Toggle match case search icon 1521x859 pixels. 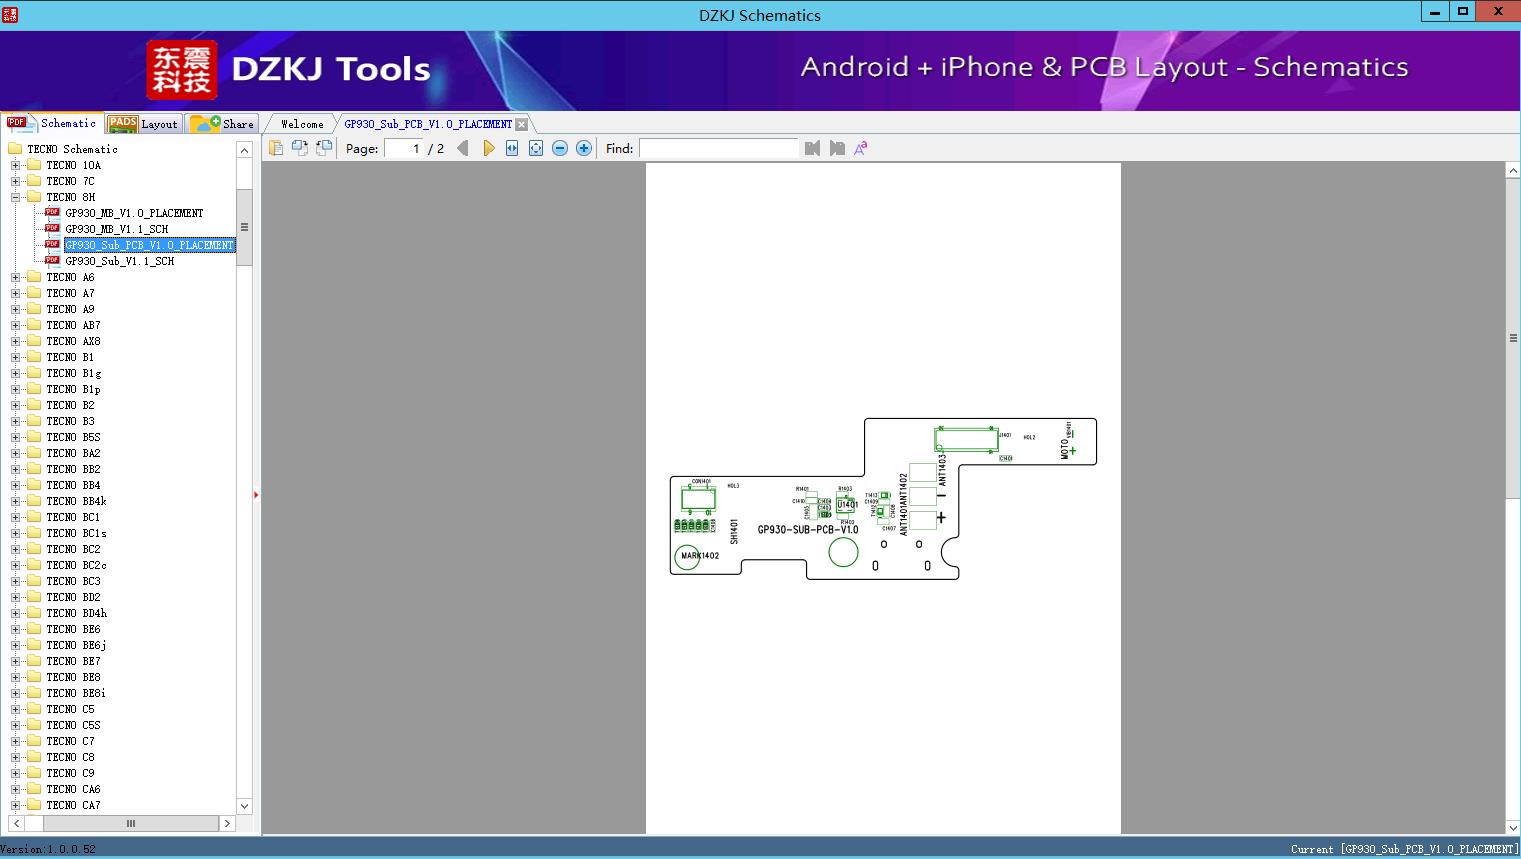click(x=861, y=148)
